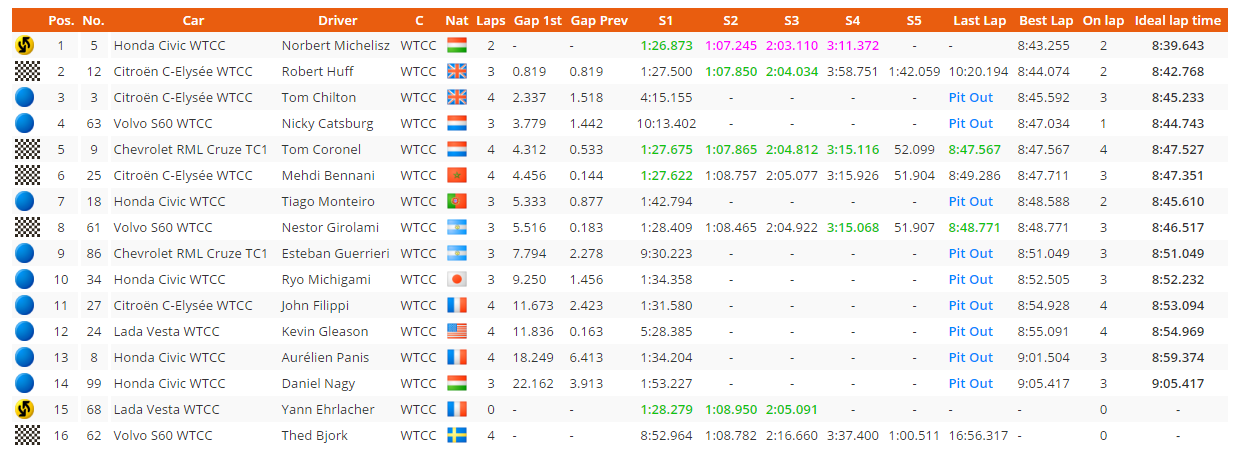The width and height of the screenshot is (1233, 455).
Task: Click Pit Out link for Nicky Catsburg
Action: tap(971, 124)
